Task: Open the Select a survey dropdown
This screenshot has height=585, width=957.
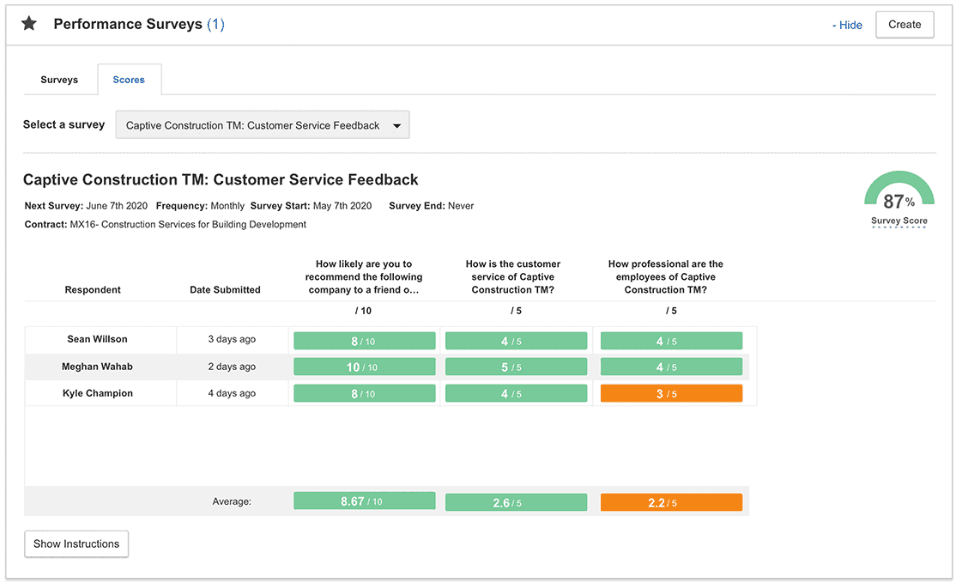Action: tap(262, 126)
